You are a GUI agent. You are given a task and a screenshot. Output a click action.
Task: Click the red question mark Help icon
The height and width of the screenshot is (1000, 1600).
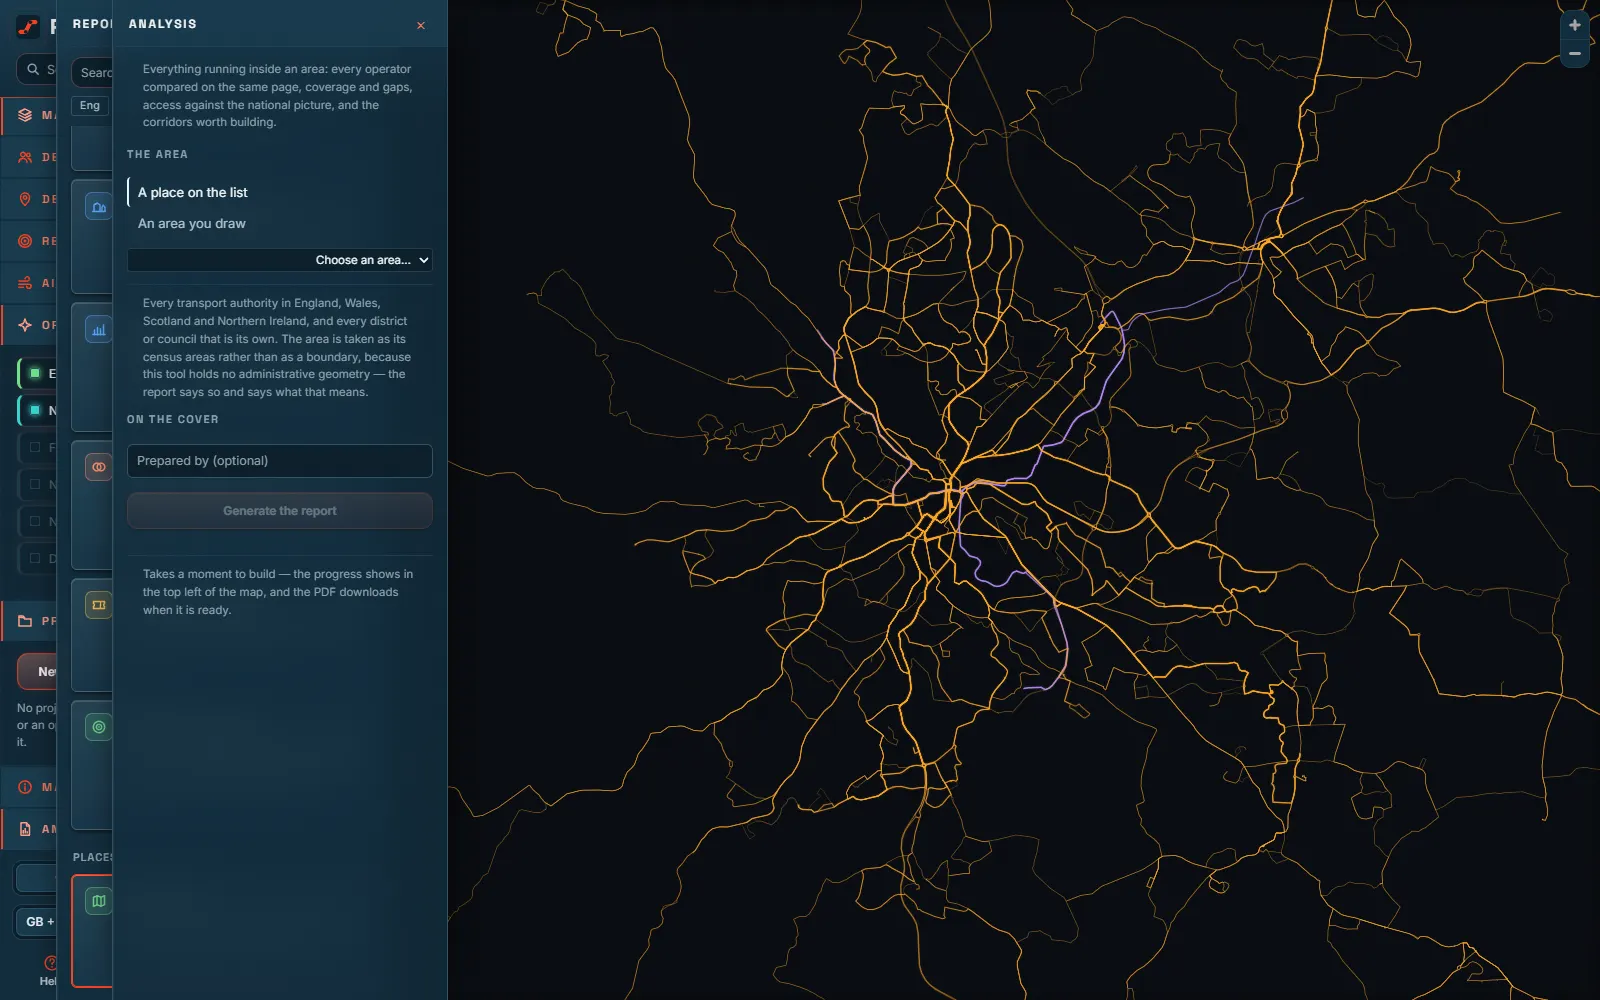(x=50, y=963)
